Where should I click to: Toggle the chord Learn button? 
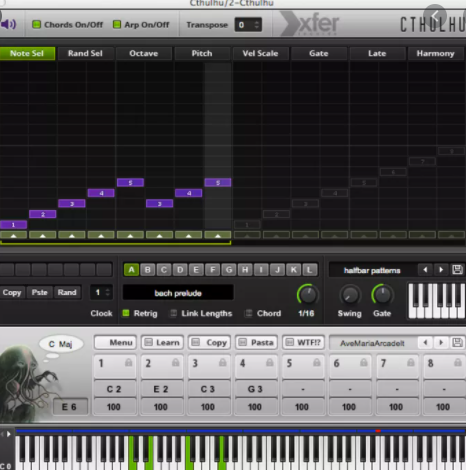click(162, 342)
